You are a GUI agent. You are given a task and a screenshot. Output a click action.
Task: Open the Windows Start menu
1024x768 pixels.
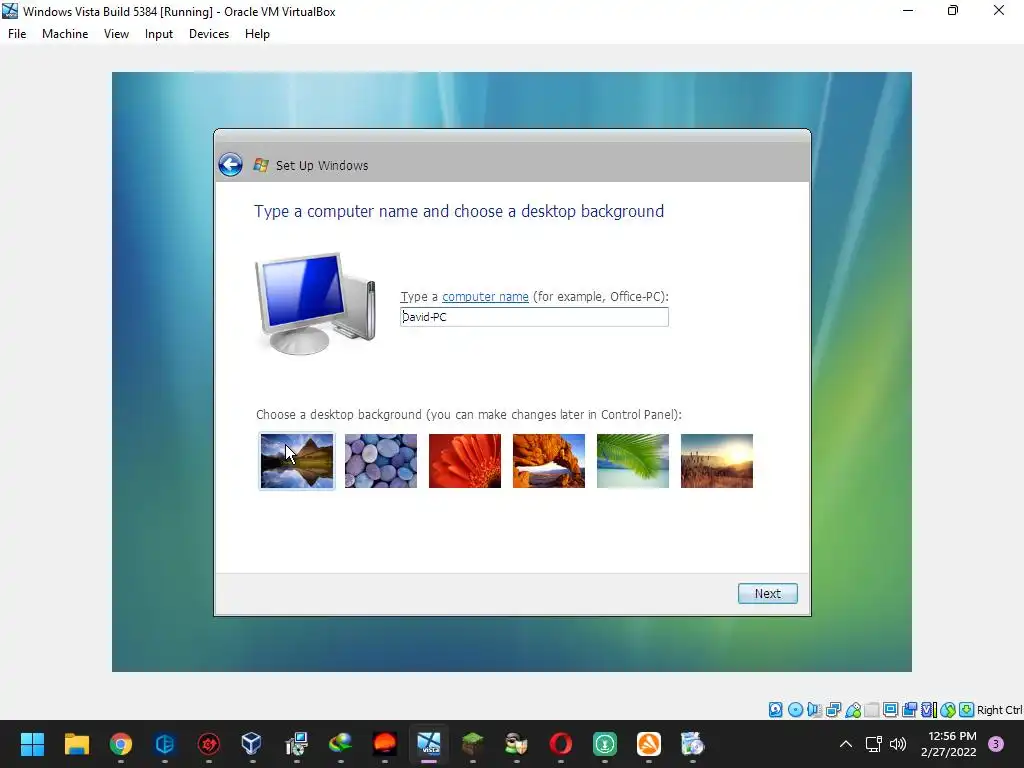(32, 744)
